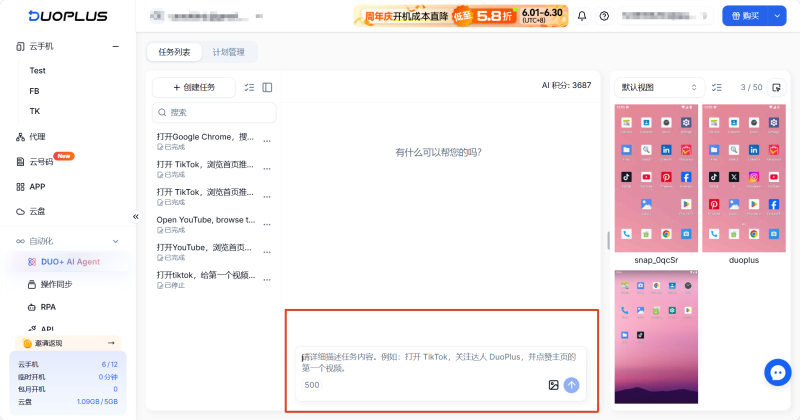Open the phone panel pop-out icon
The width and height of the screenshot is (800, 420).
777,88
